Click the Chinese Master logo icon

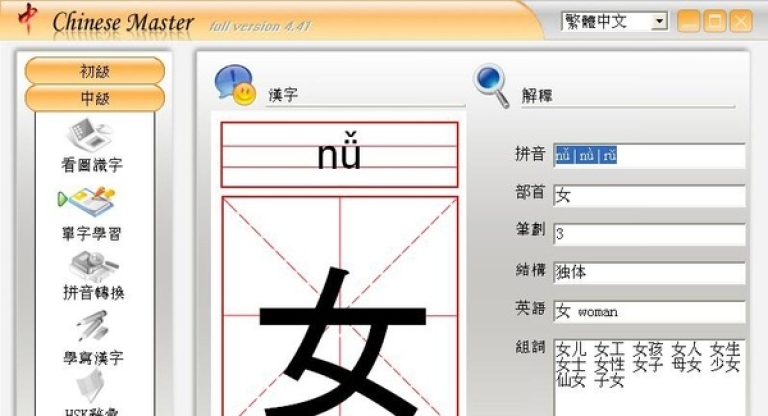point(27,19)
